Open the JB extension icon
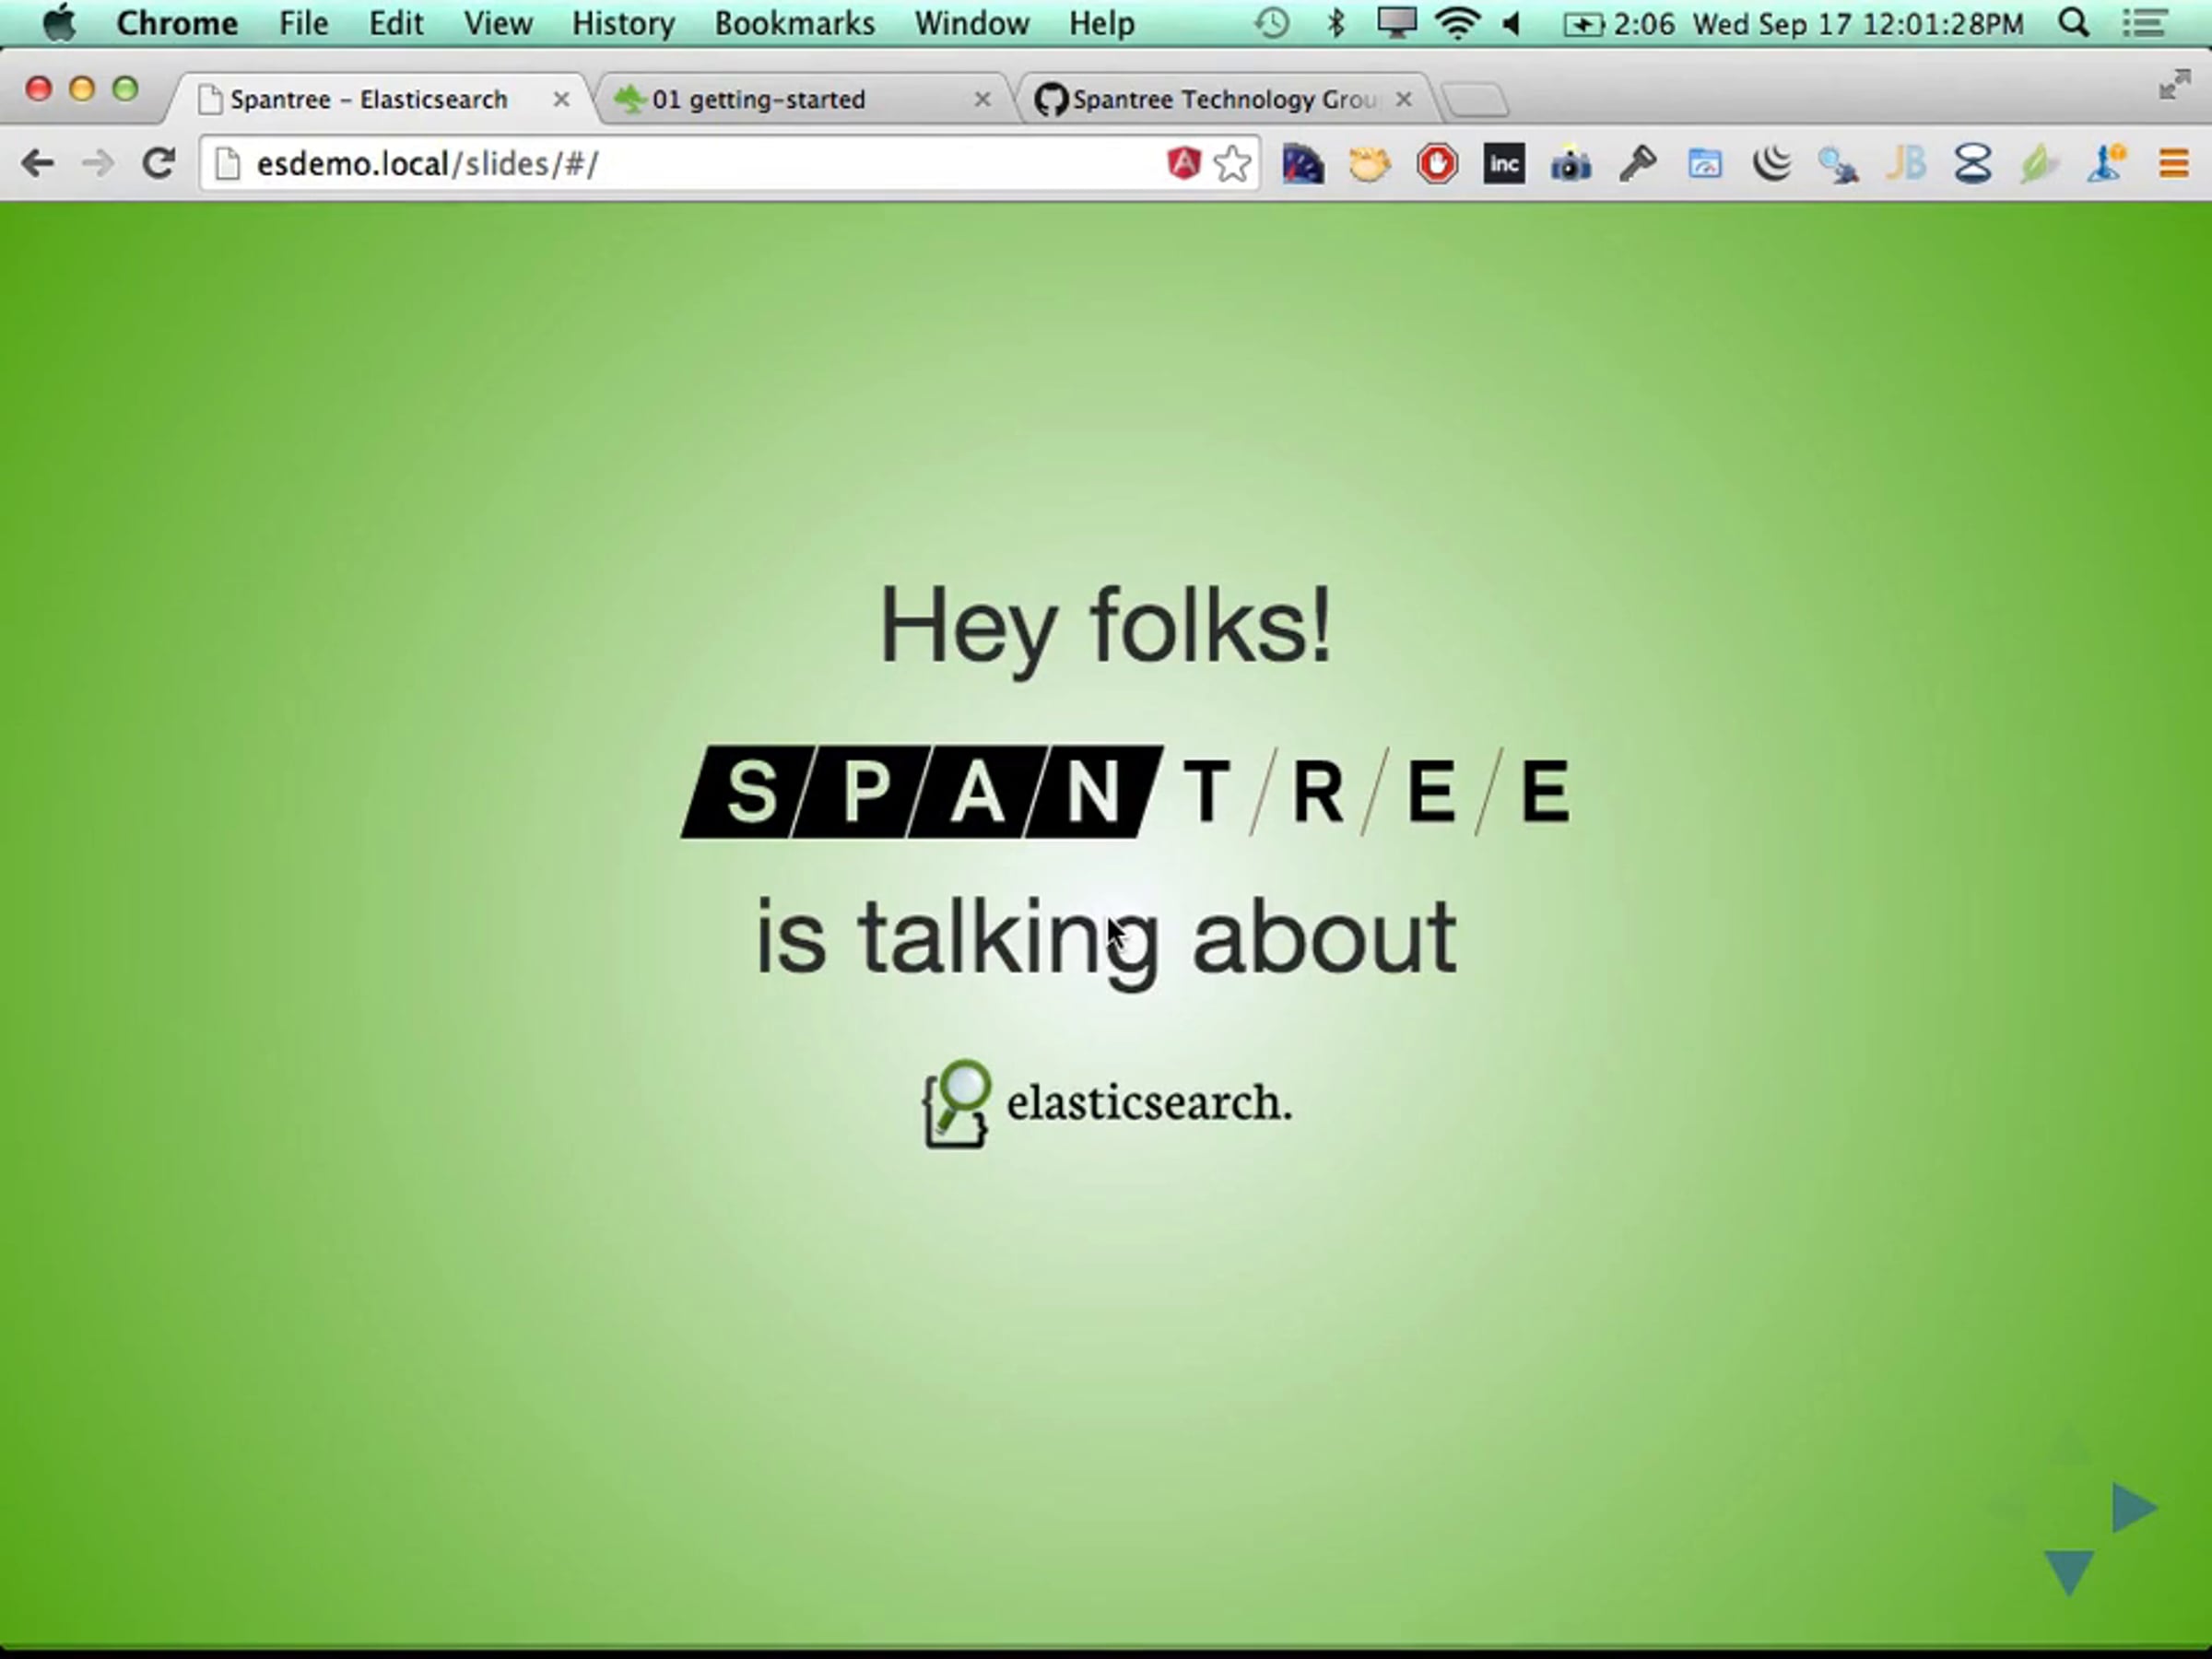2212x1659 pixels. pos(1906,164)
